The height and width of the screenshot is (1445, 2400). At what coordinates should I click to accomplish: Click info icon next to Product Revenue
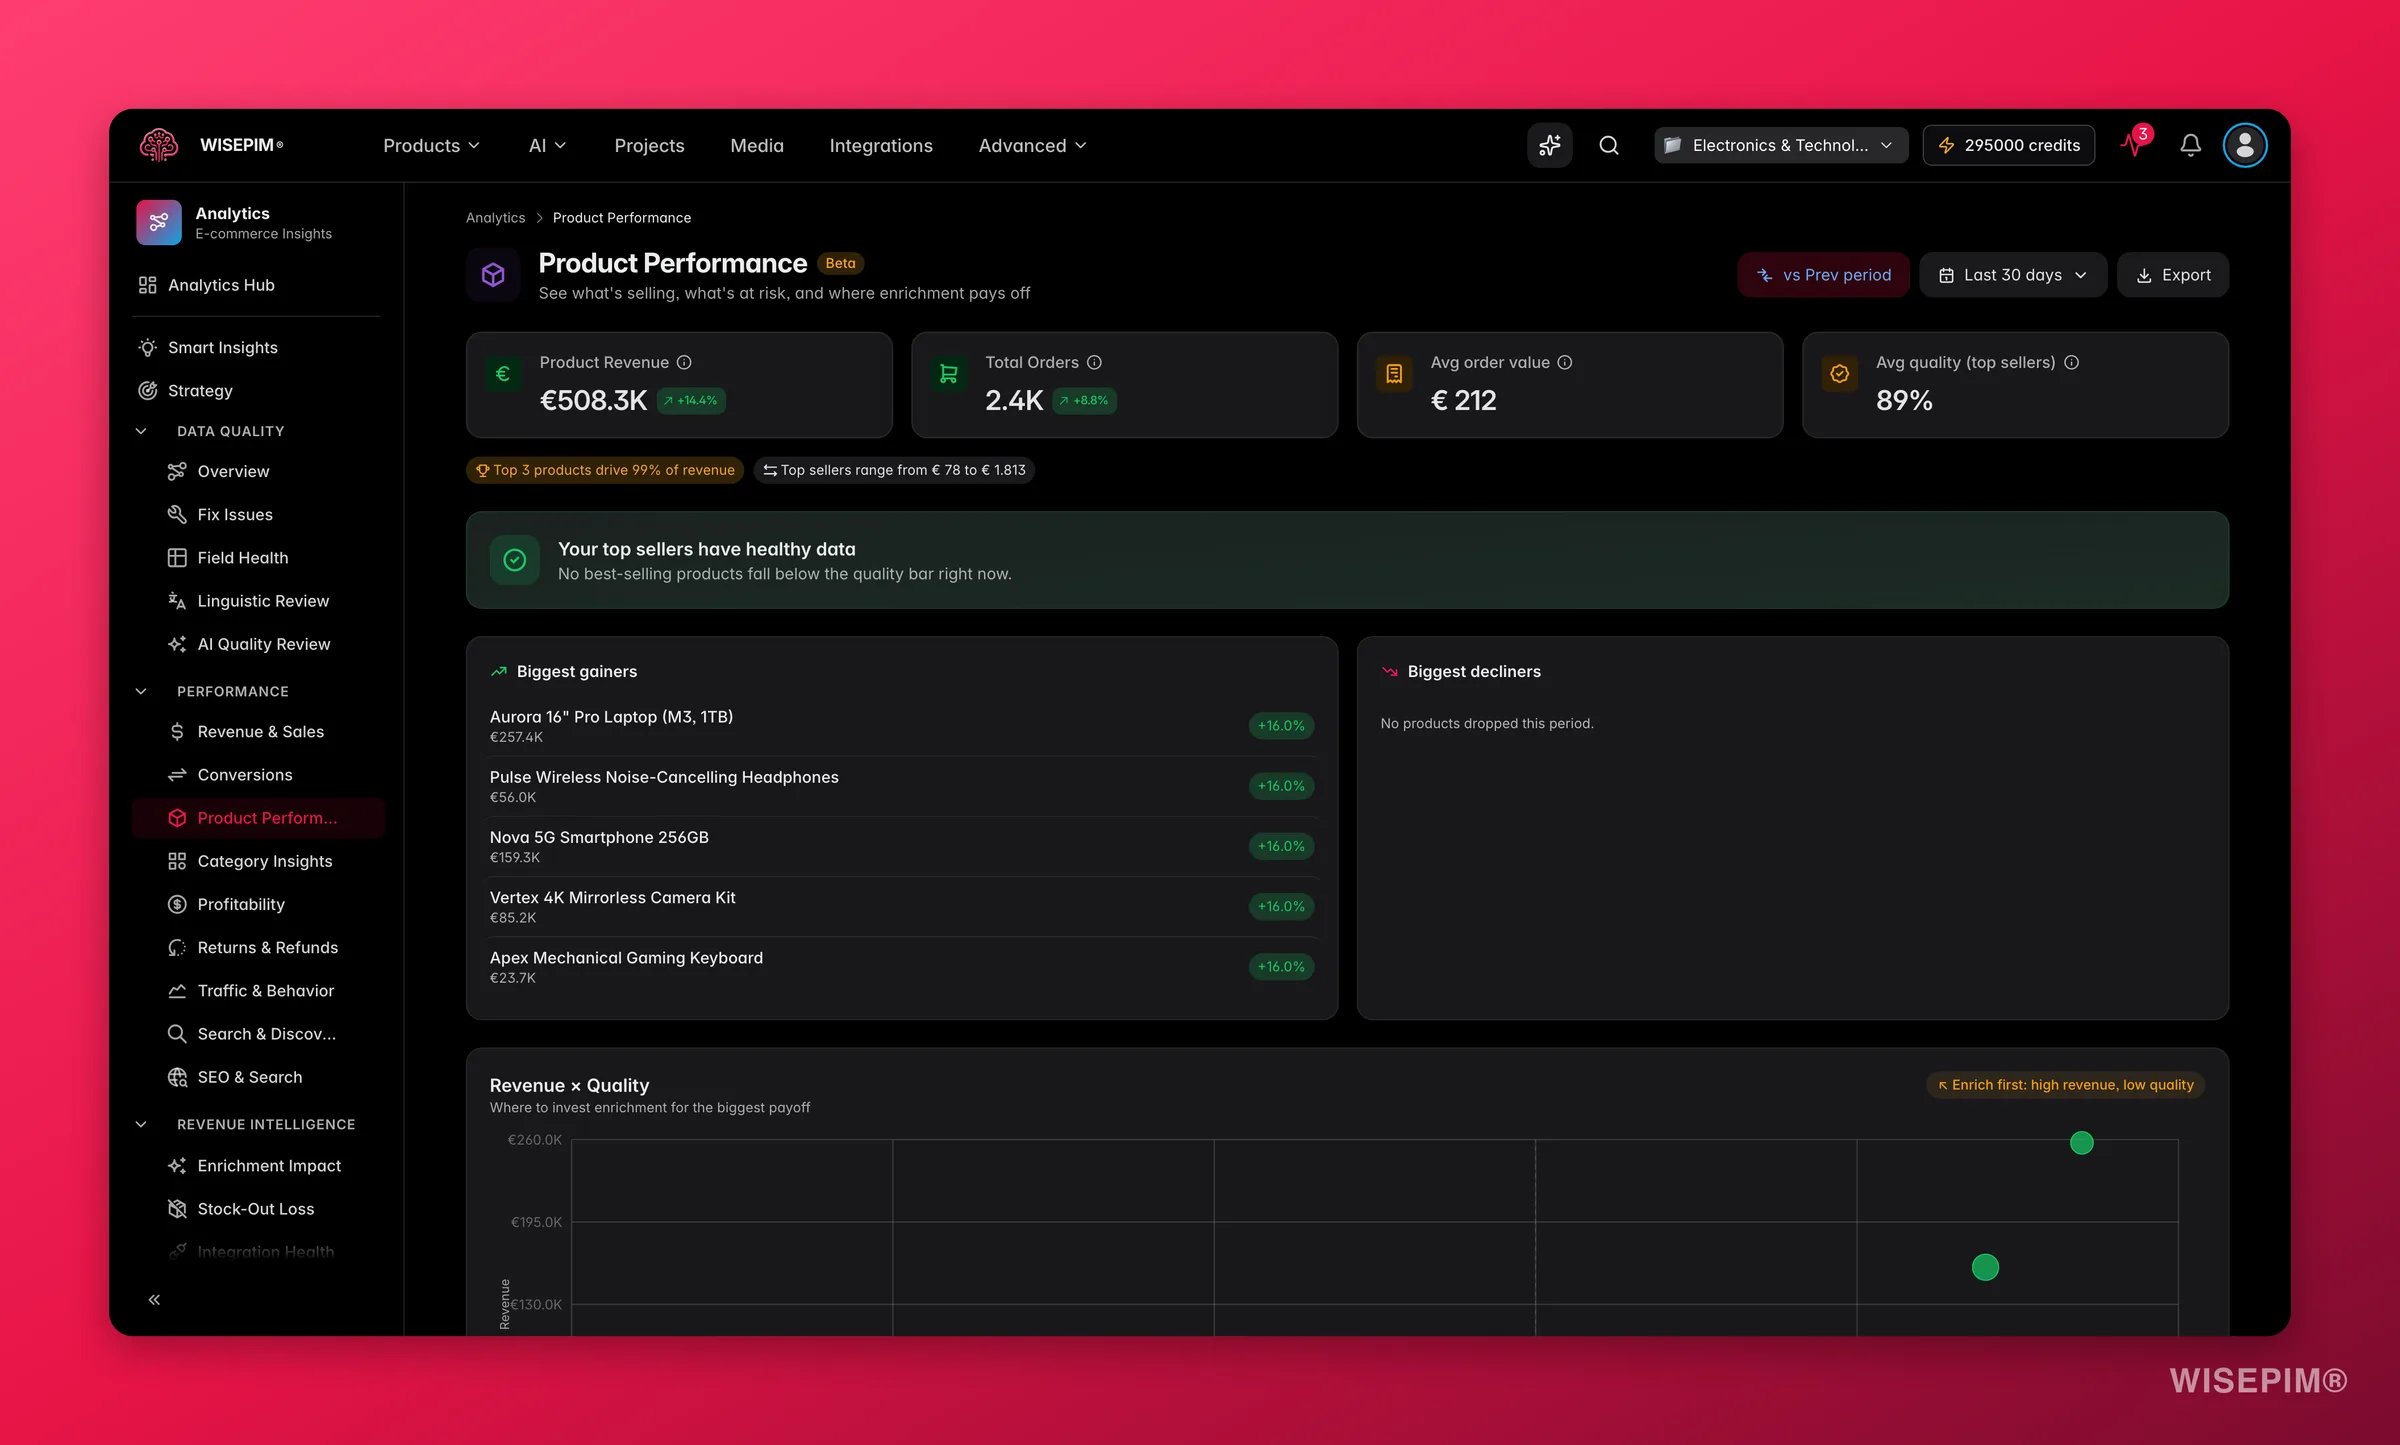[684, 362]
